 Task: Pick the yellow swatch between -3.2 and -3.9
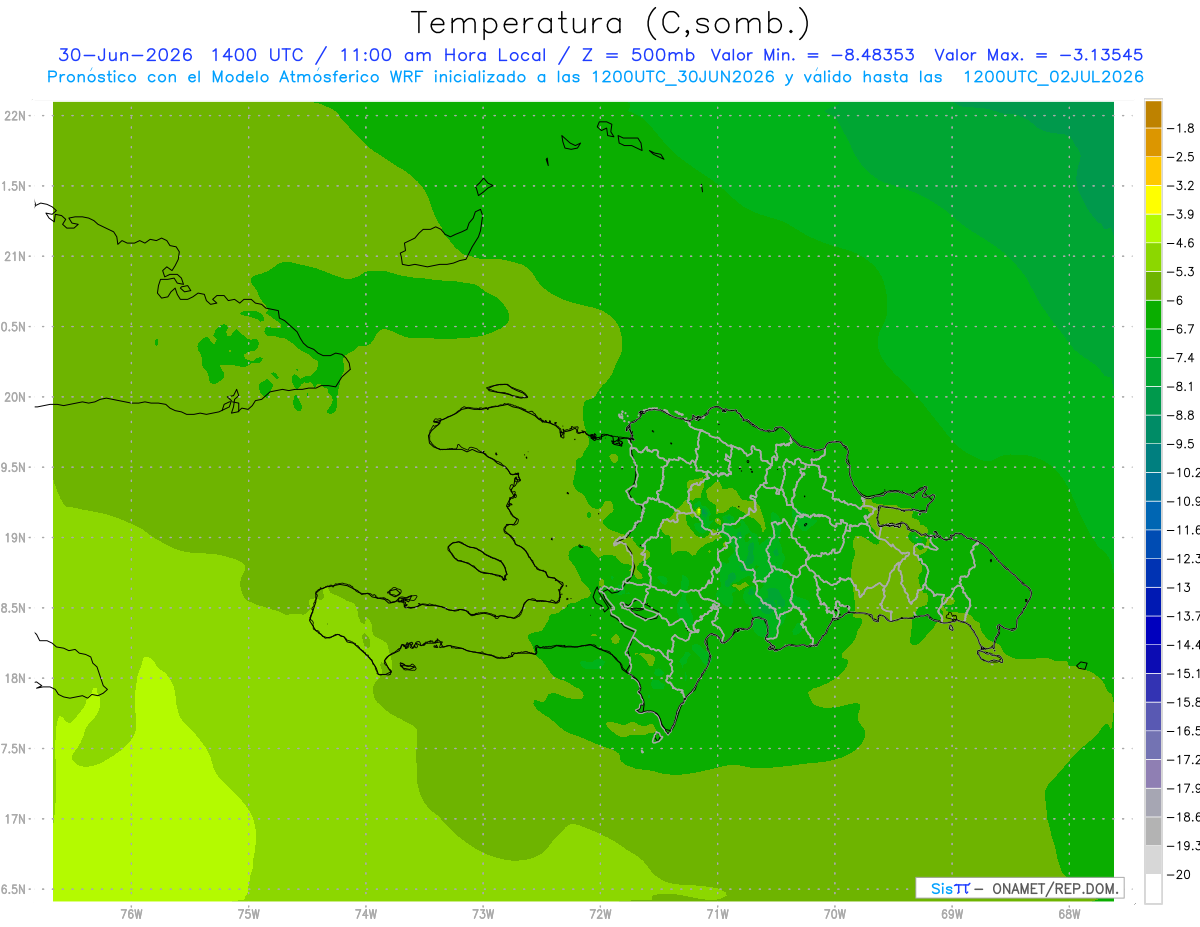point(1153,200)
